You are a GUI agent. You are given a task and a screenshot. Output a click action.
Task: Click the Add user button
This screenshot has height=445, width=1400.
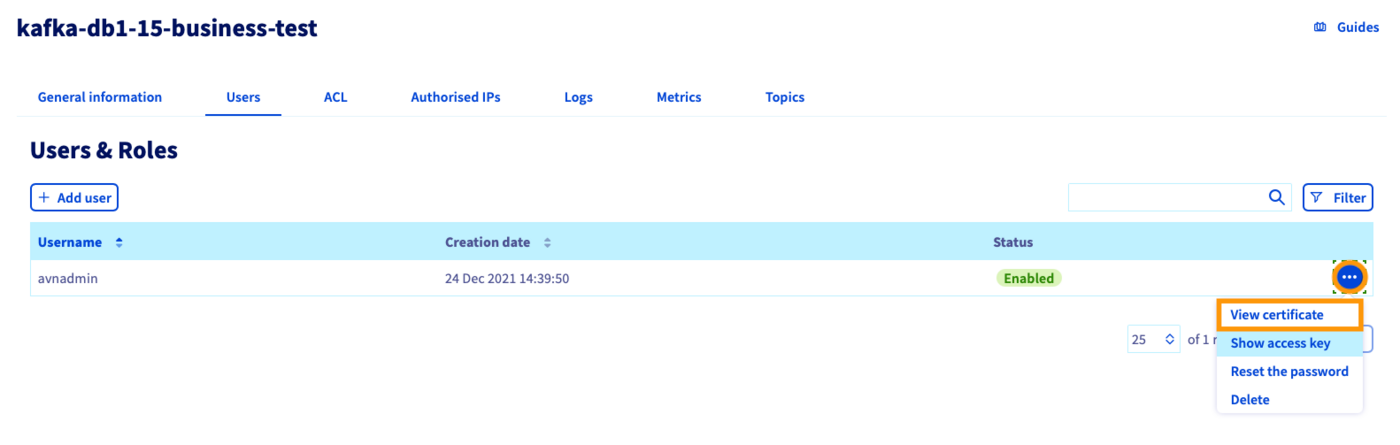pos(74,198)
